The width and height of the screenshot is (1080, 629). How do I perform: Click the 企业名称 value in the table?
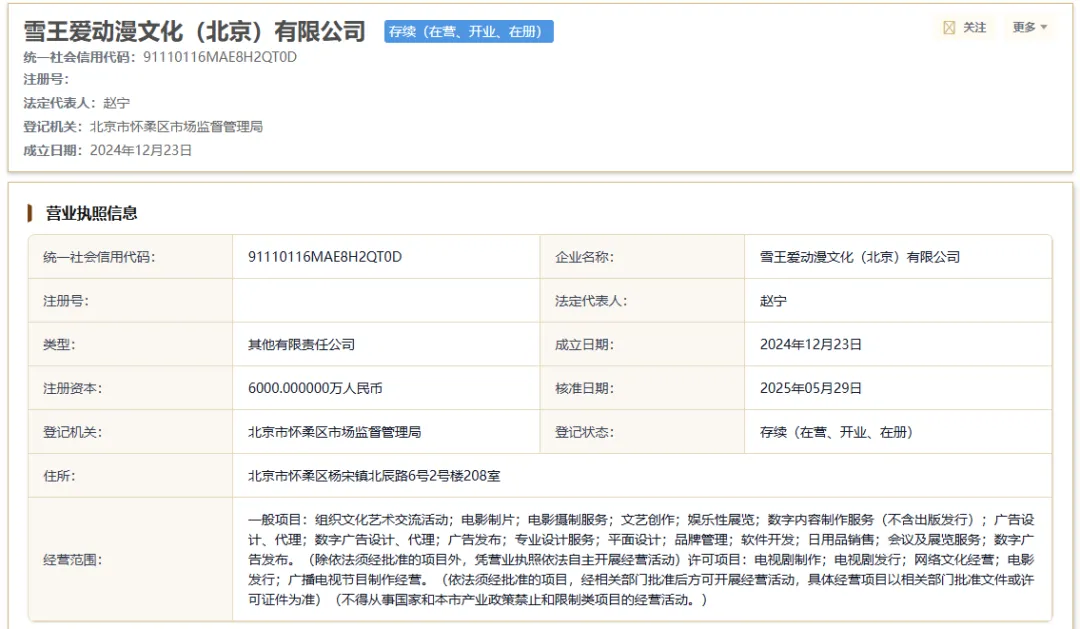tap(860, 257)
